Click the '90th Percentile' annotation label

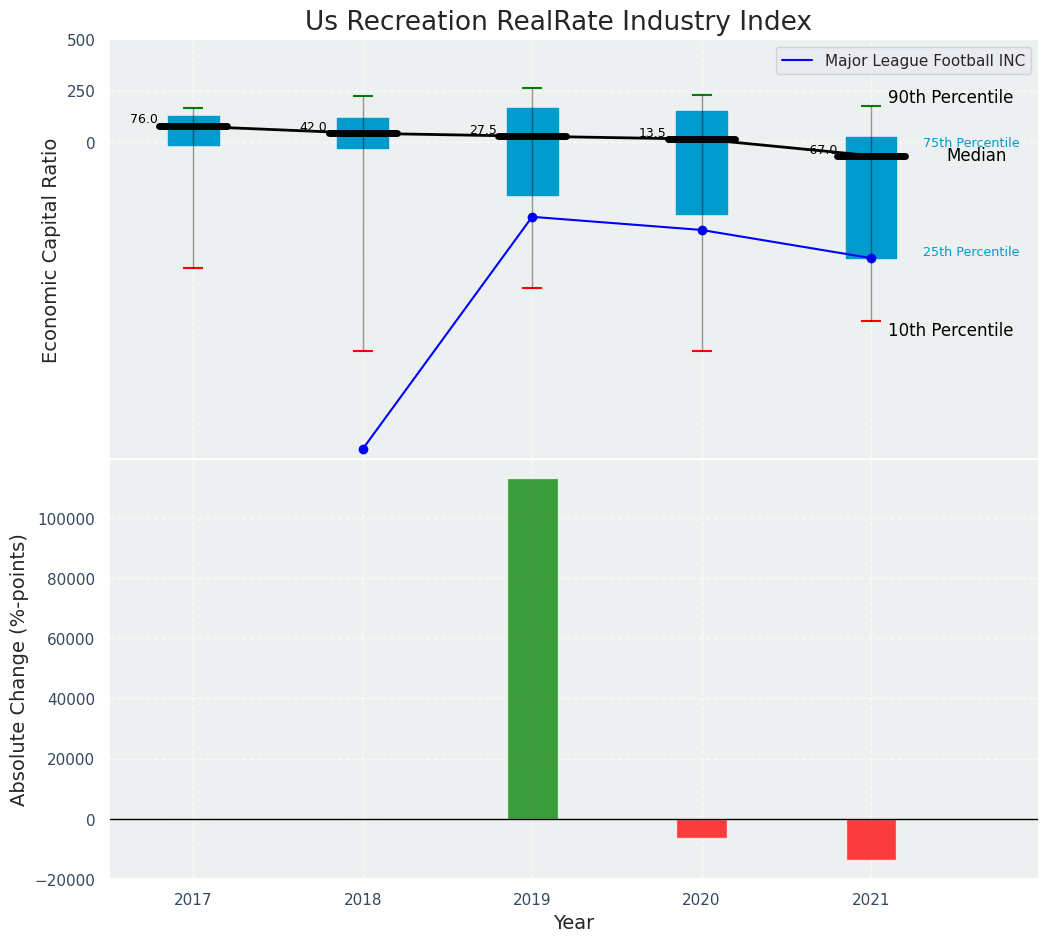(950, 98)
